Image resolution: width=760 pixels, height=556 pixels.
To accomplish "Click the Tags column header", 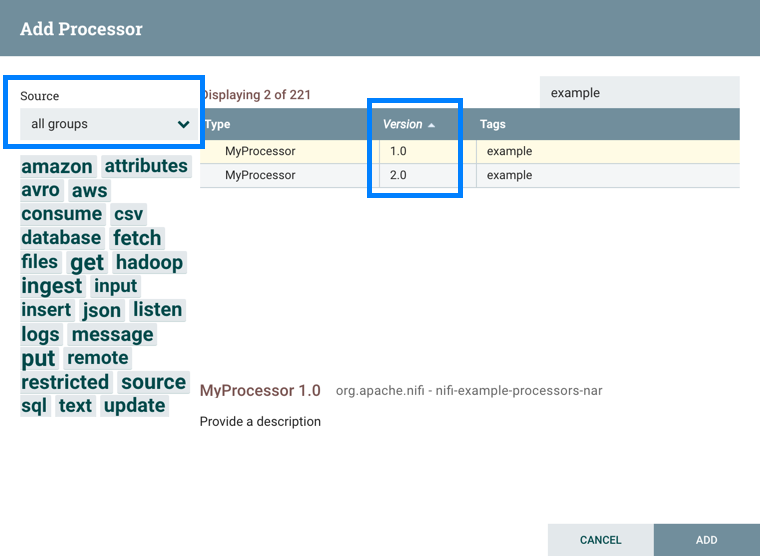I will [493, 124].
